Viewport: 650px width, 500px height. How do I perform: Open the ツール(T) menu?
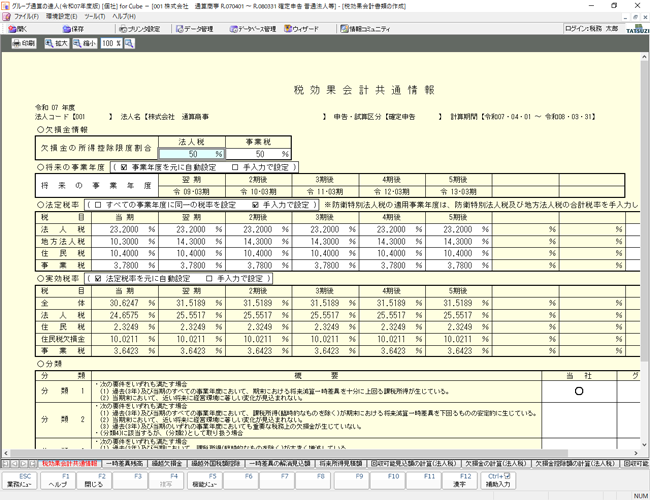[95, 17]
